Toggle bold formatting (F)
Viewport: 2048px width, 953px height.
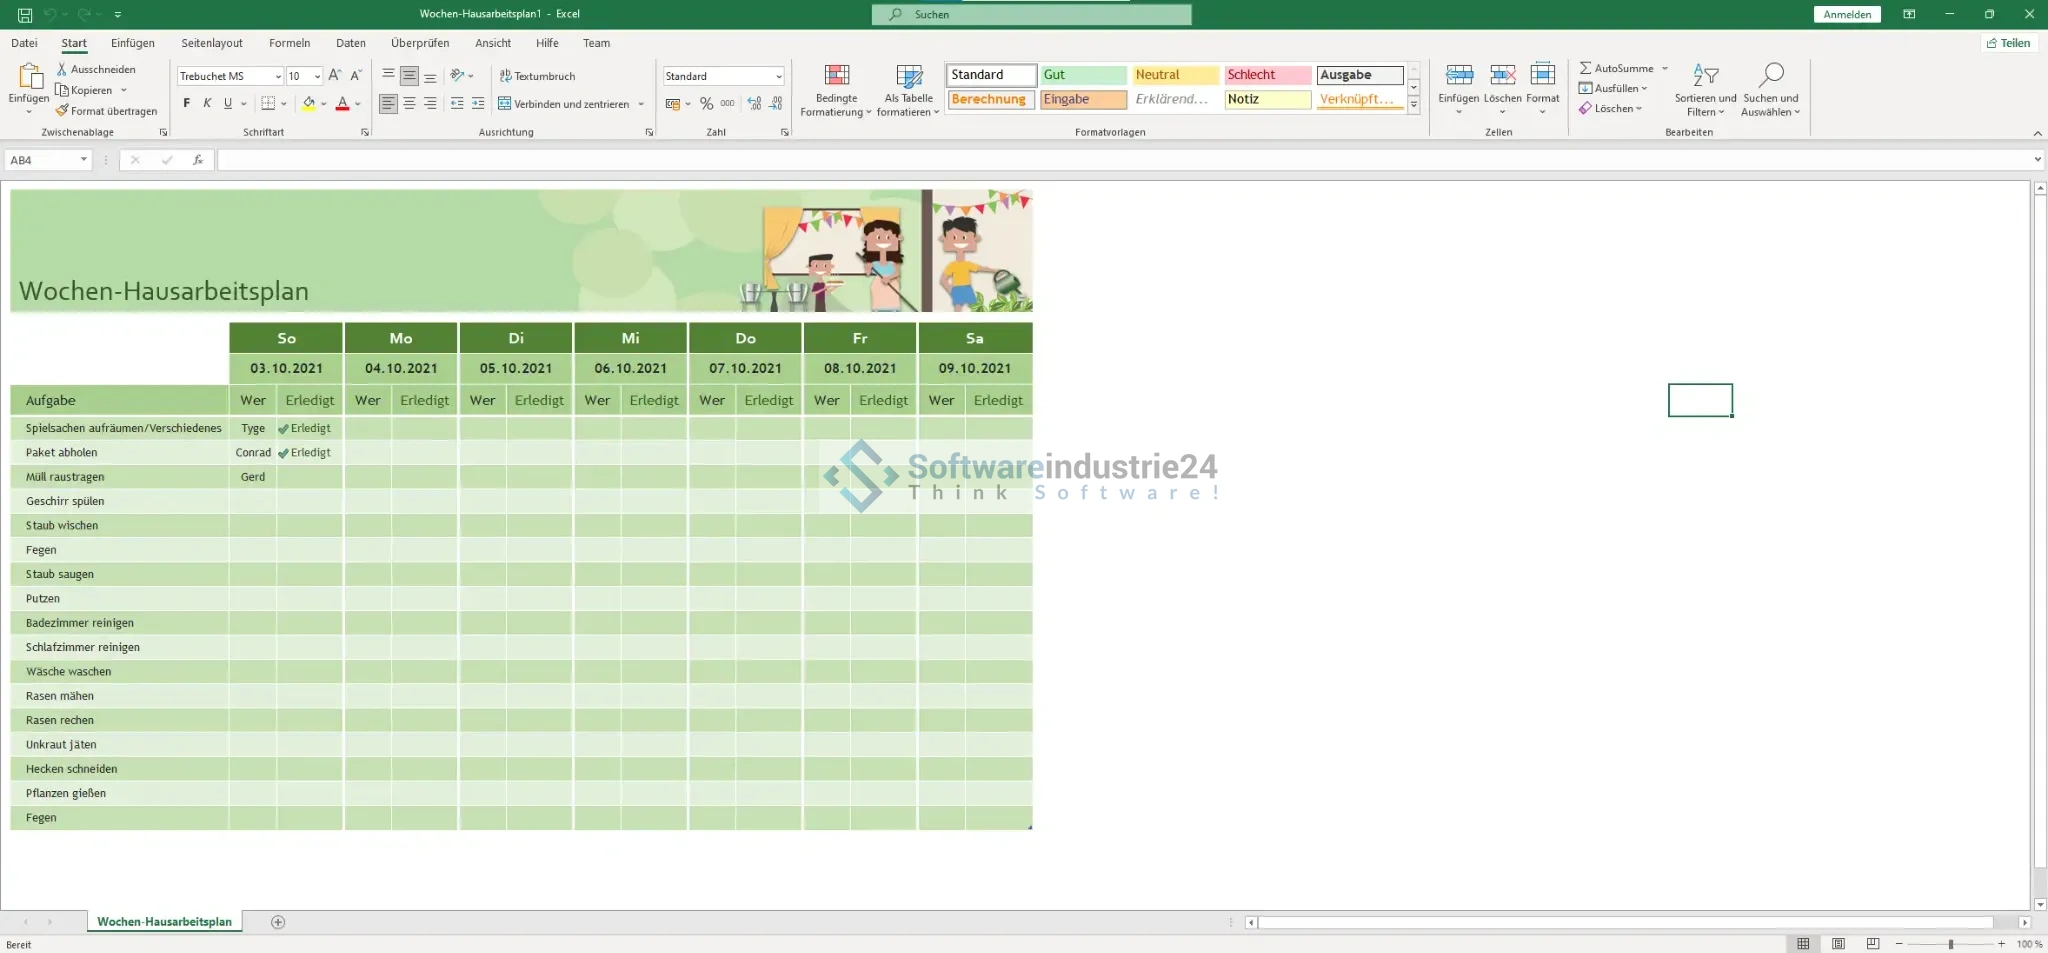186,104
